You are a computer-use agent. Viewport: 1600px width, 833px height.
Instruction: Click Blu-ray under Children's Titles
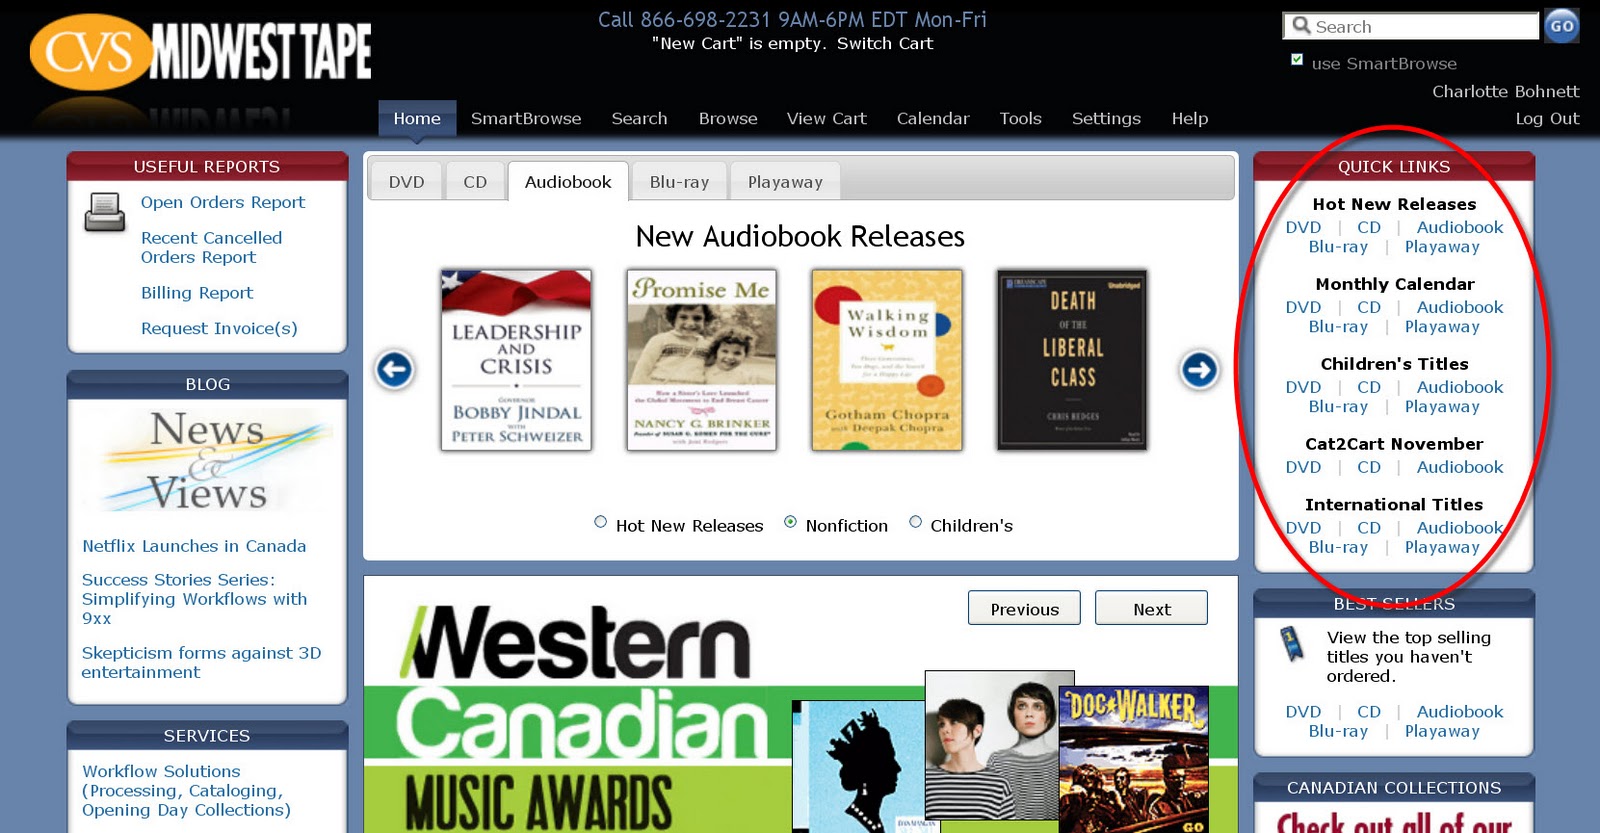coord(1338,407)
